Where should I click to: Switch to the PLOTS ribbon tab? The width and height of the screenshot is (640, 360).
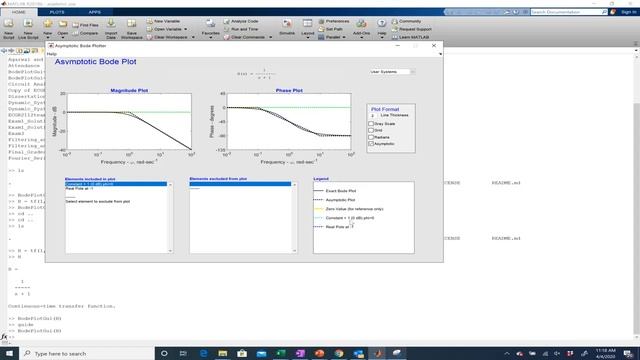pyautogui.click(x=57, y=12)
